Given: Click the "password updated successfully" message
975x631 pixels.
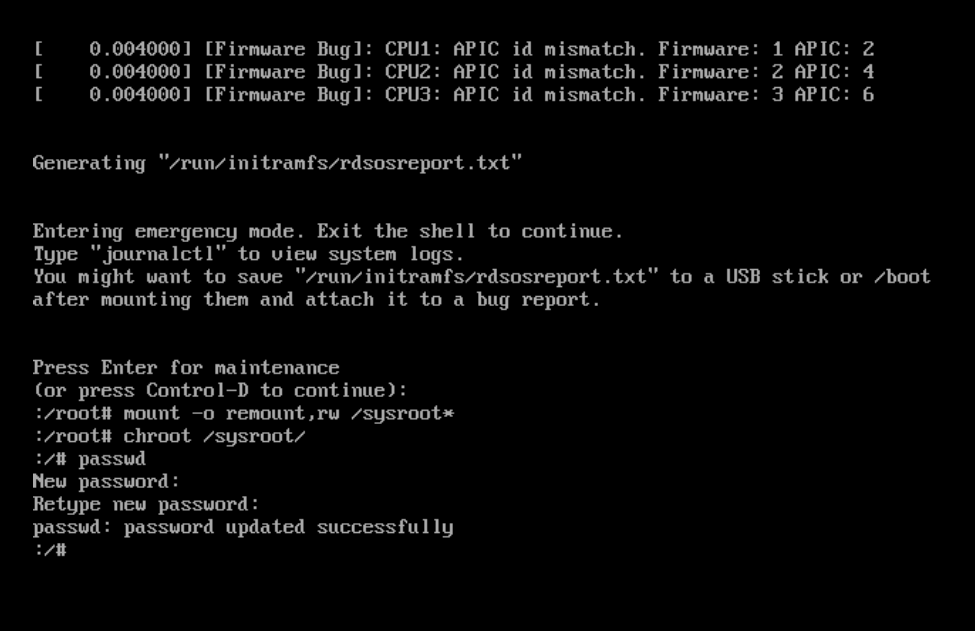Looking at the screenshot, I should coord(243,527).
